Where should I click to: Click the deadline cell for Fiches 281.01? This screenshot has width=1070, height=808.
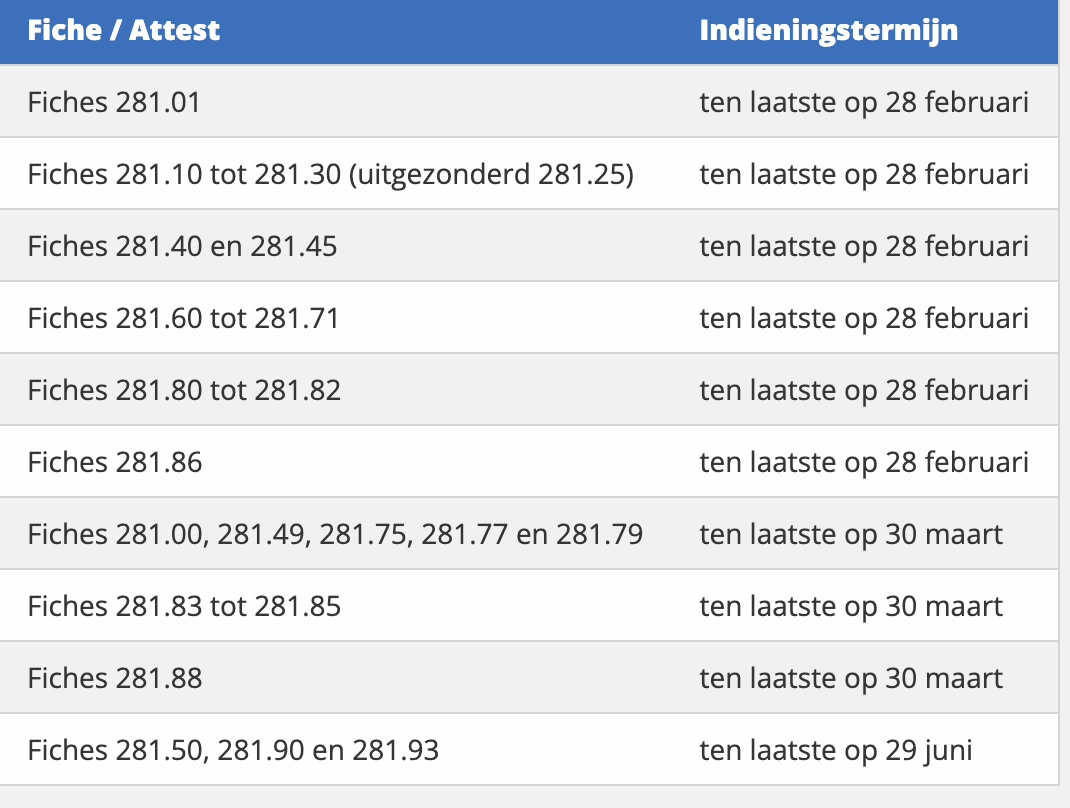(864, 102)
